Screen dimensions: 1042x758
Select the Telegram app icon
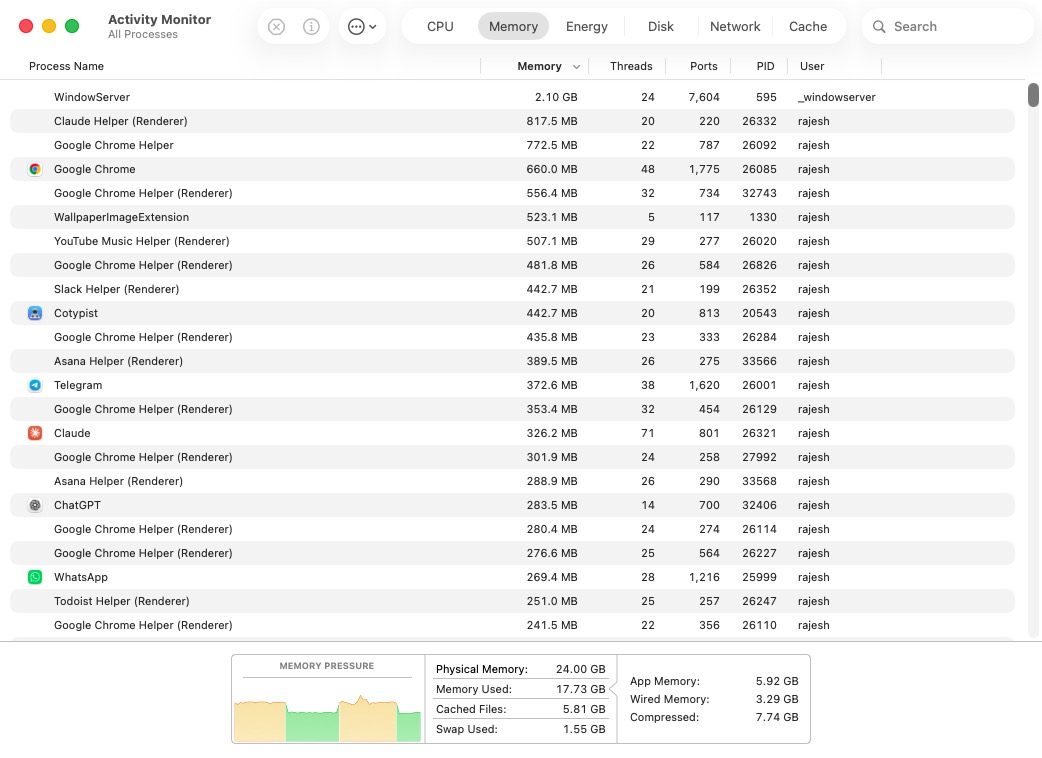pyautogui.click(x=35, y=385)
